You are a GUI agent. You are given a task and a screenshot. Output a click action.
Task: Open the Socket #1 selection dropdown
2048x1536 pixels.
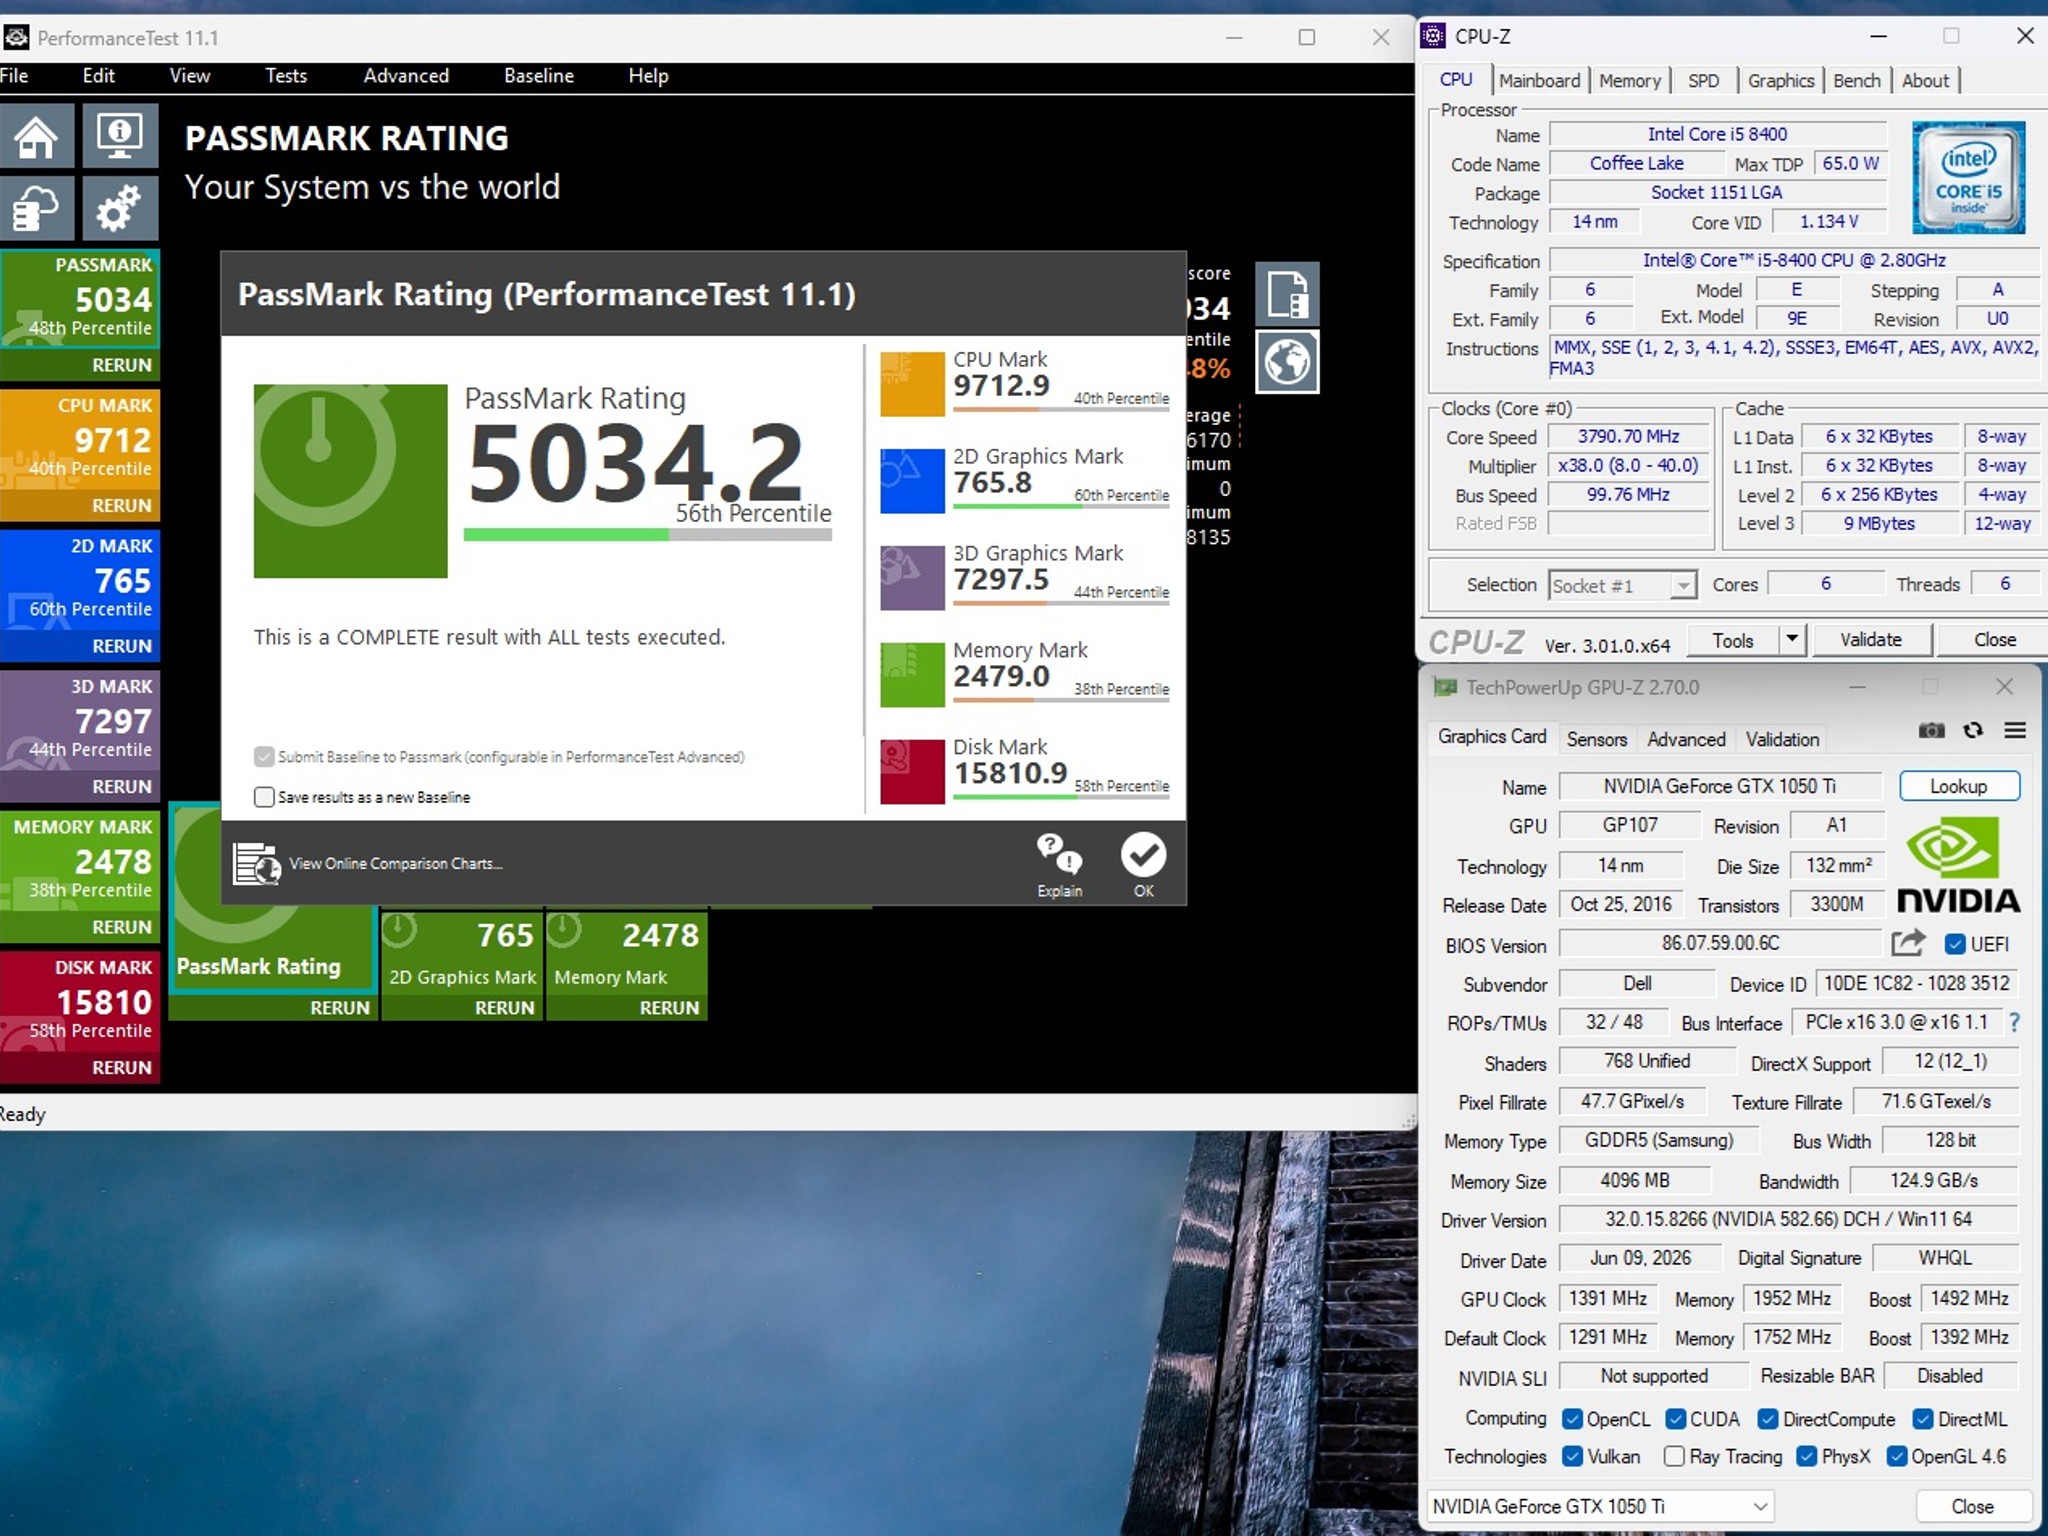click(1623, 585)
